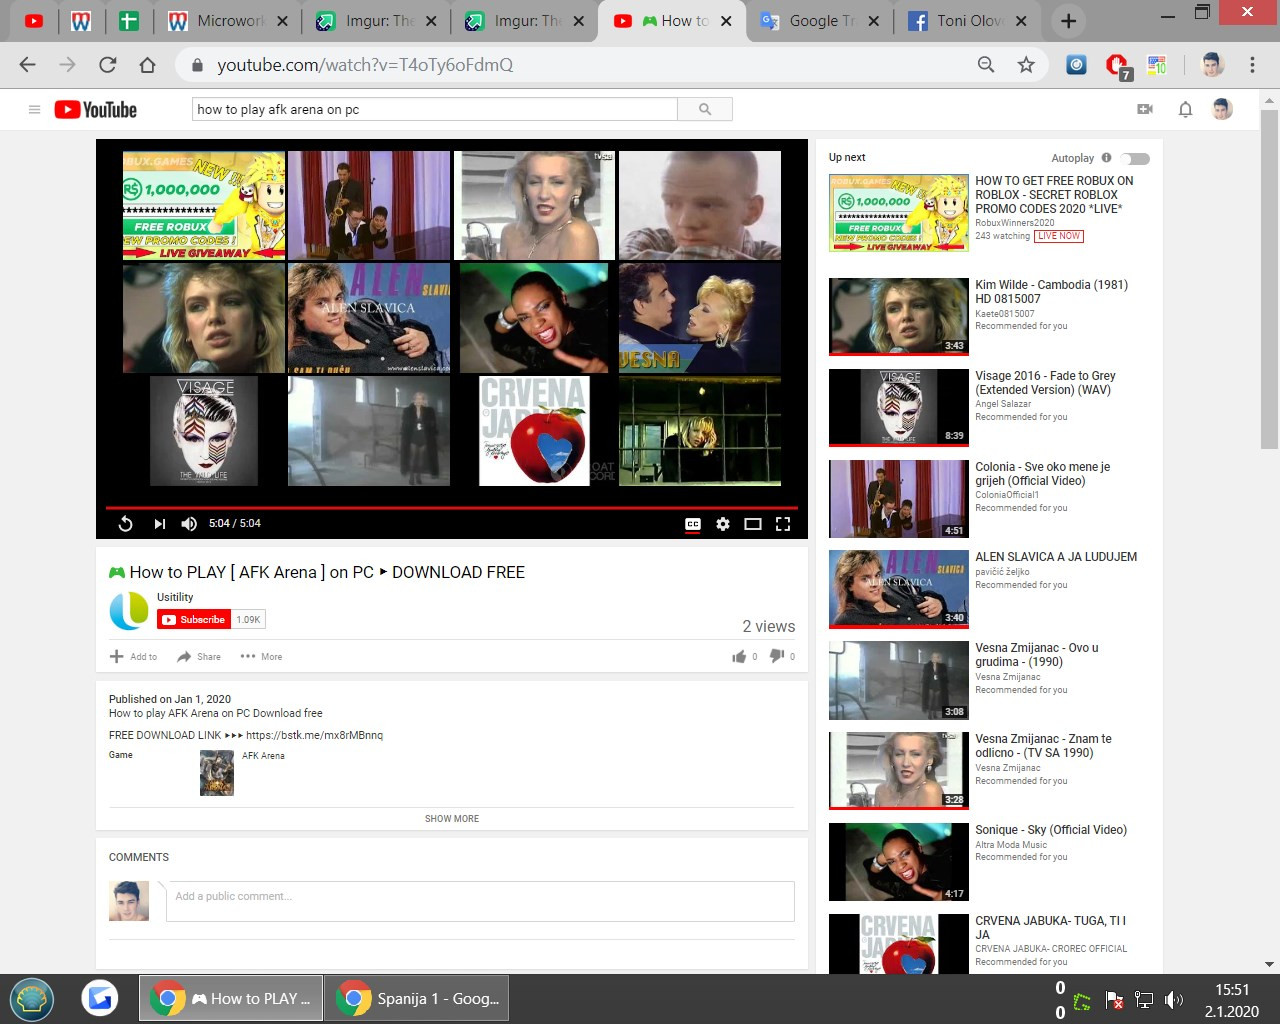This screenshot has width=1280, height=1024.
Task: Open Colonia - Sve oko mene je grijeh
Action: [1042, 473]
